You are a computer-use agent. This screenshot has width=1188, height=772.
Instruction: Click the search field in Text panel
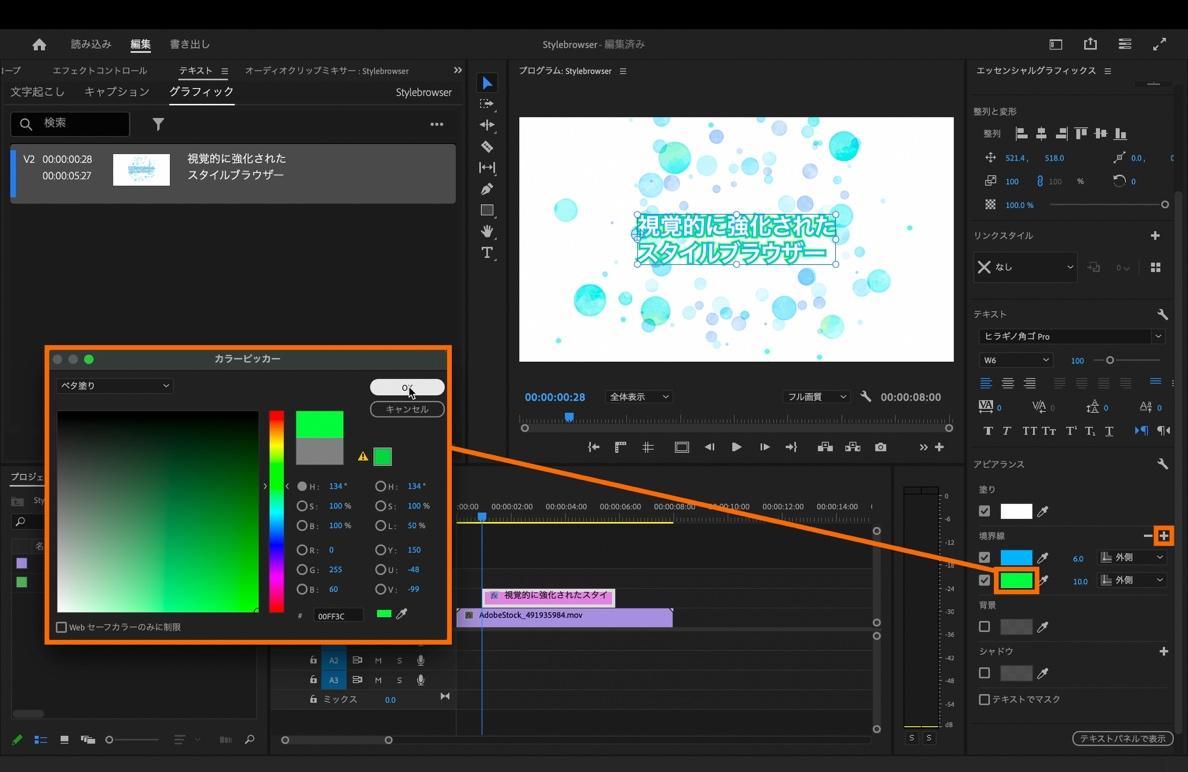pos(70,123)
